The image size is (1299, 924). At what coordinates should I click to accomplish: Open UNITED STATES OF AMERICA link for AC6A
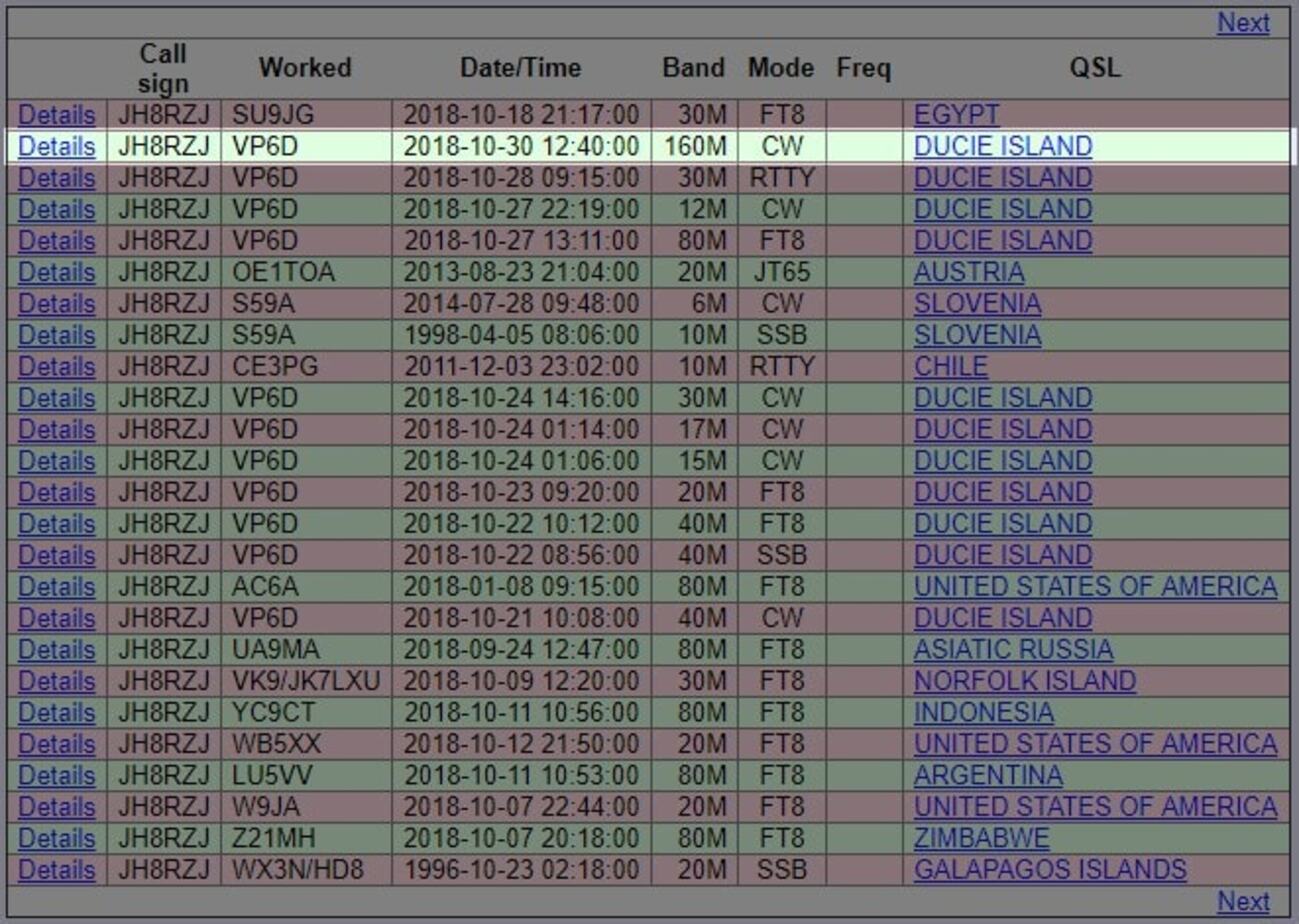1094,587
